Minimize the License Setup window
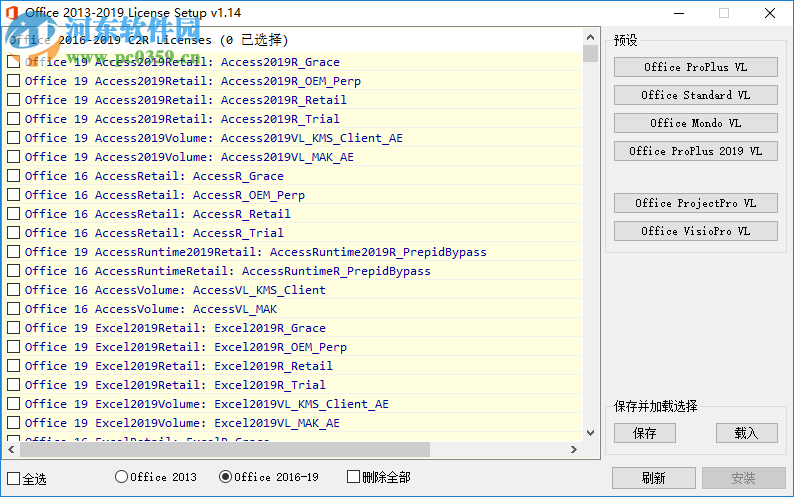This screenshot has width=794, height=497. (679, 13)
